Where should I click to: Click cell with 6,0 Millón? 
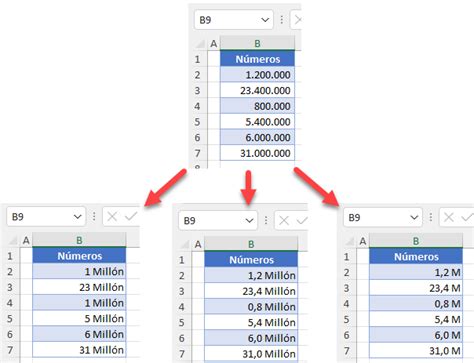click(x=251, y=338)
